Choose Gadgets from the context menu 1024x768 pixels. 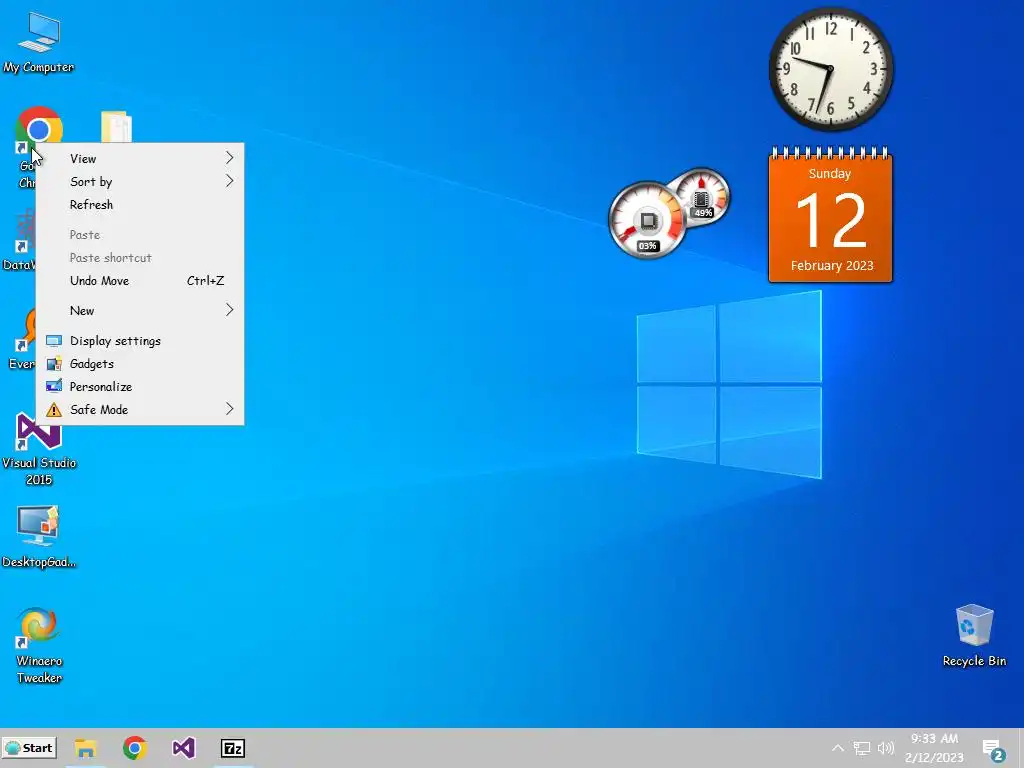tap(140, 364)
